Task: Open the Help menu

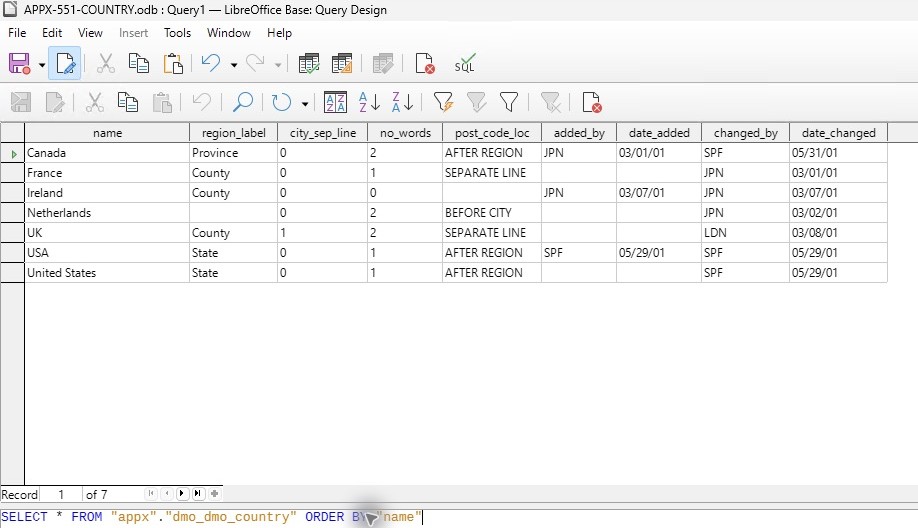Action: click(279, 33)
